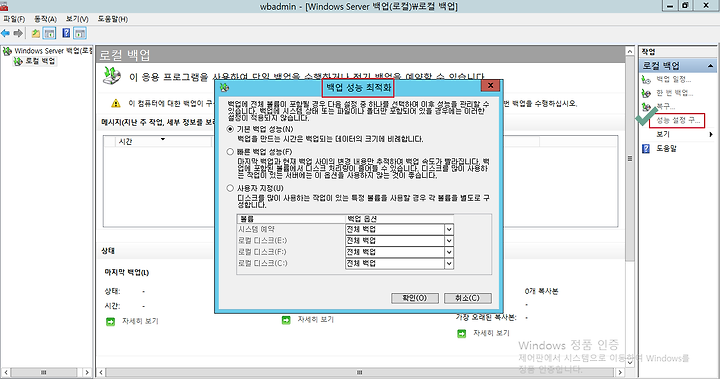720x379 pixels.
Task: Click 자세히 보기 under 가장 오래된 복사본
Action: pos(491,333)
